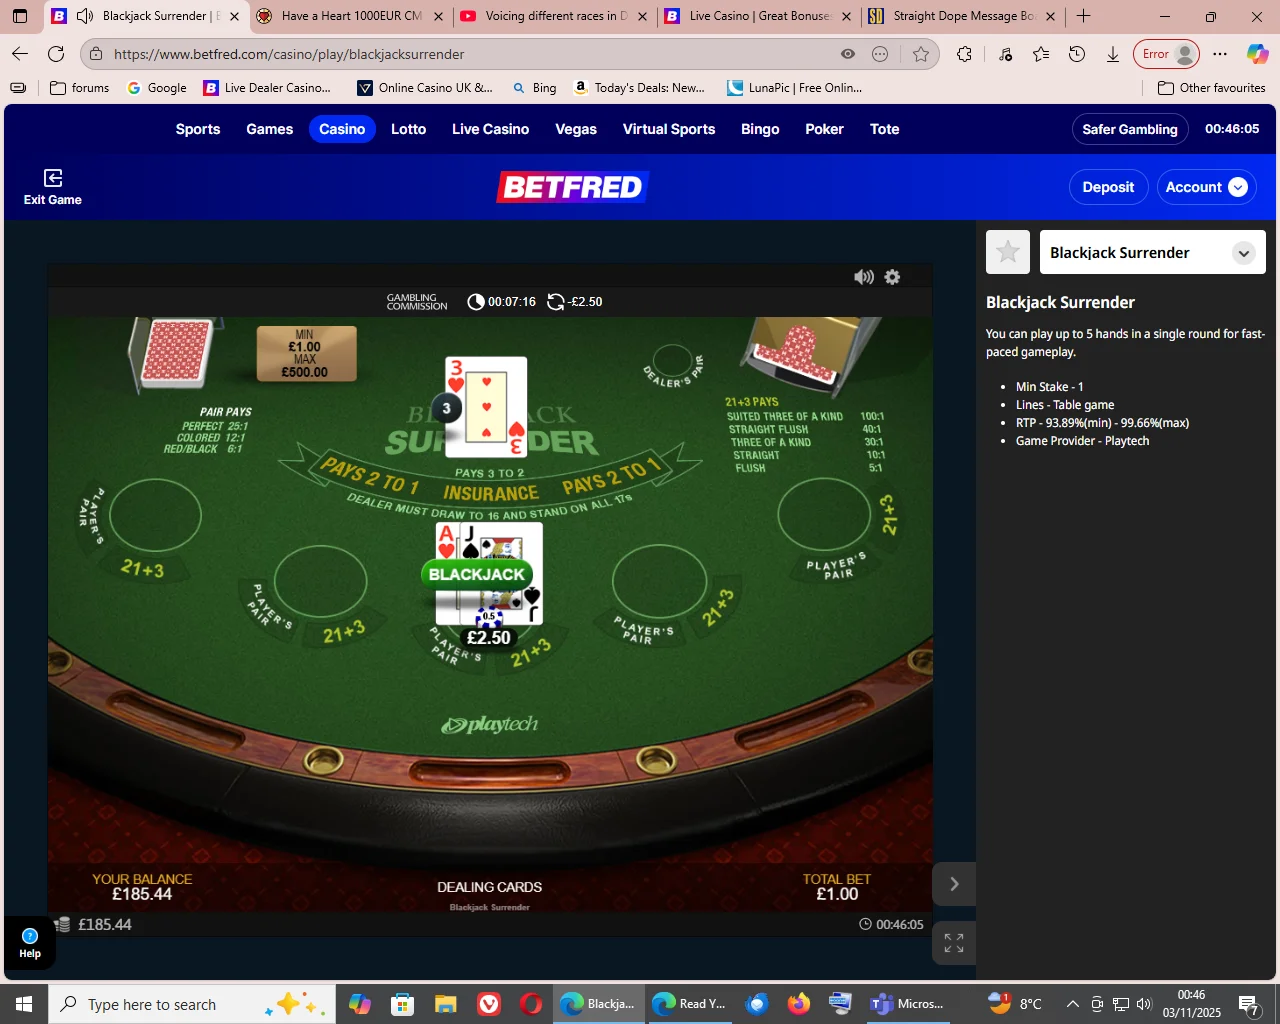
Task: Add Blackjack Surrender to favourites with the star
Action: 1008,252
